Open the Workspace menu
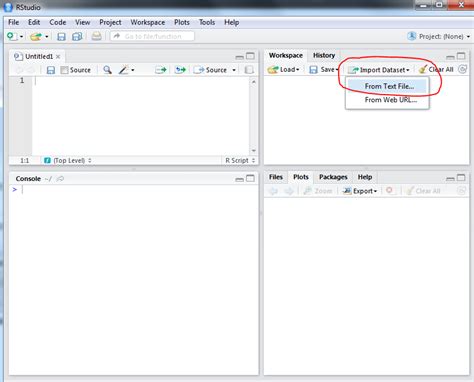 click(x=148, y=22)
